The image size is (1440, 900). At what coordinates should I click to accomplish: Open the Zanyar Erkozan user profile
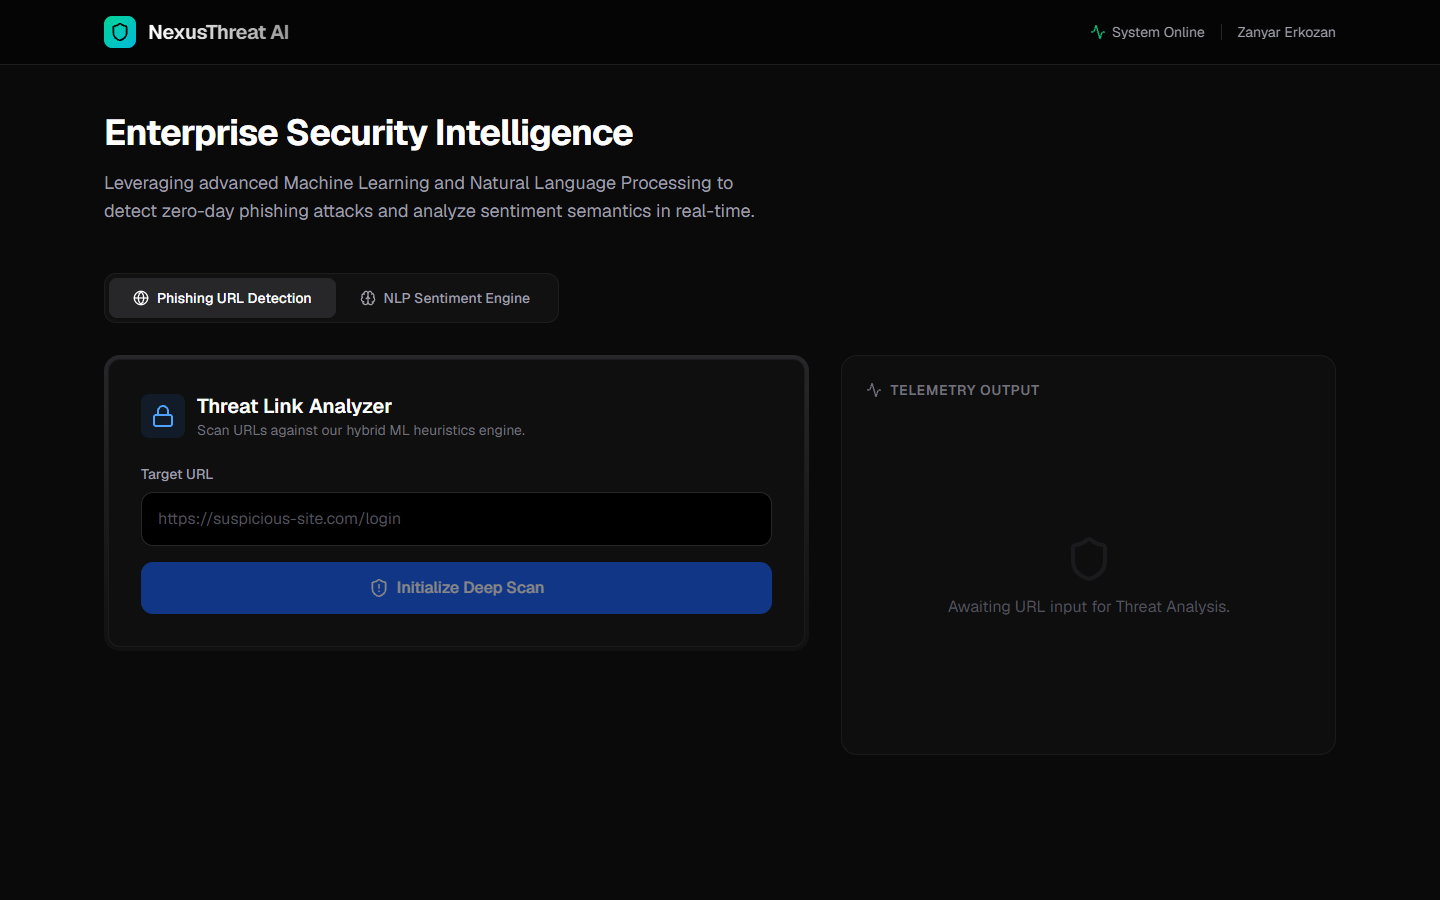pos(1286,32)
